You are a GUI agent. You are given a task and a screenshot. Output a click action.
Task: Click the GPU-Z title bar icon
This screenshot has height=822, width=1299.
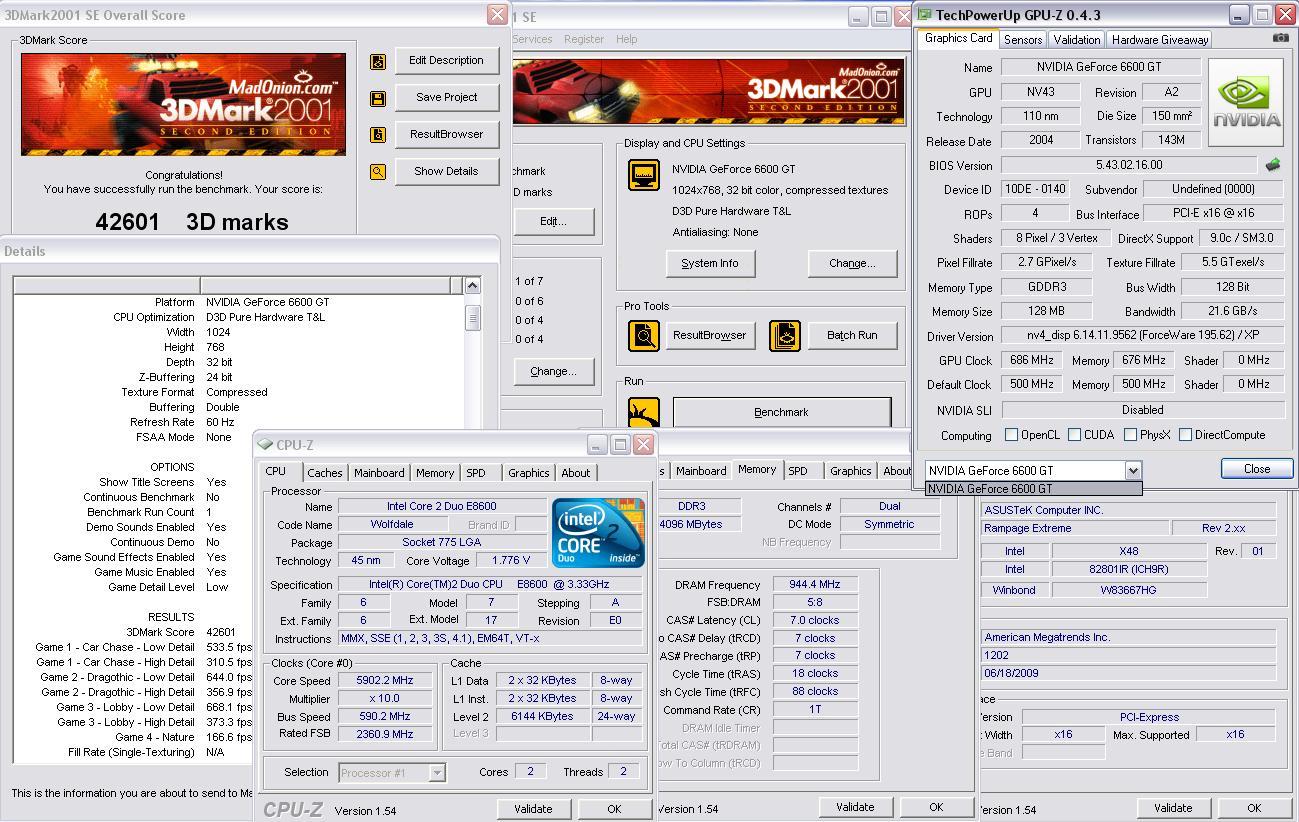pos(925,15)
